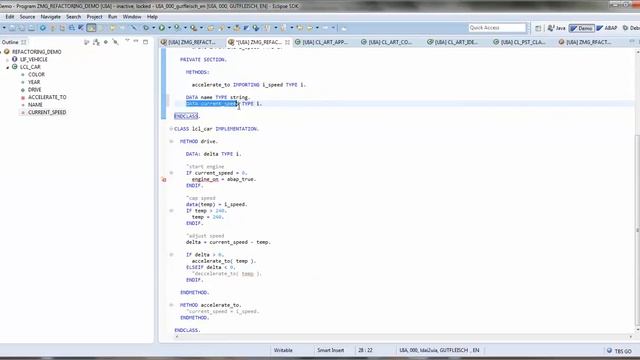Open the Source menu

pos(27,17)
